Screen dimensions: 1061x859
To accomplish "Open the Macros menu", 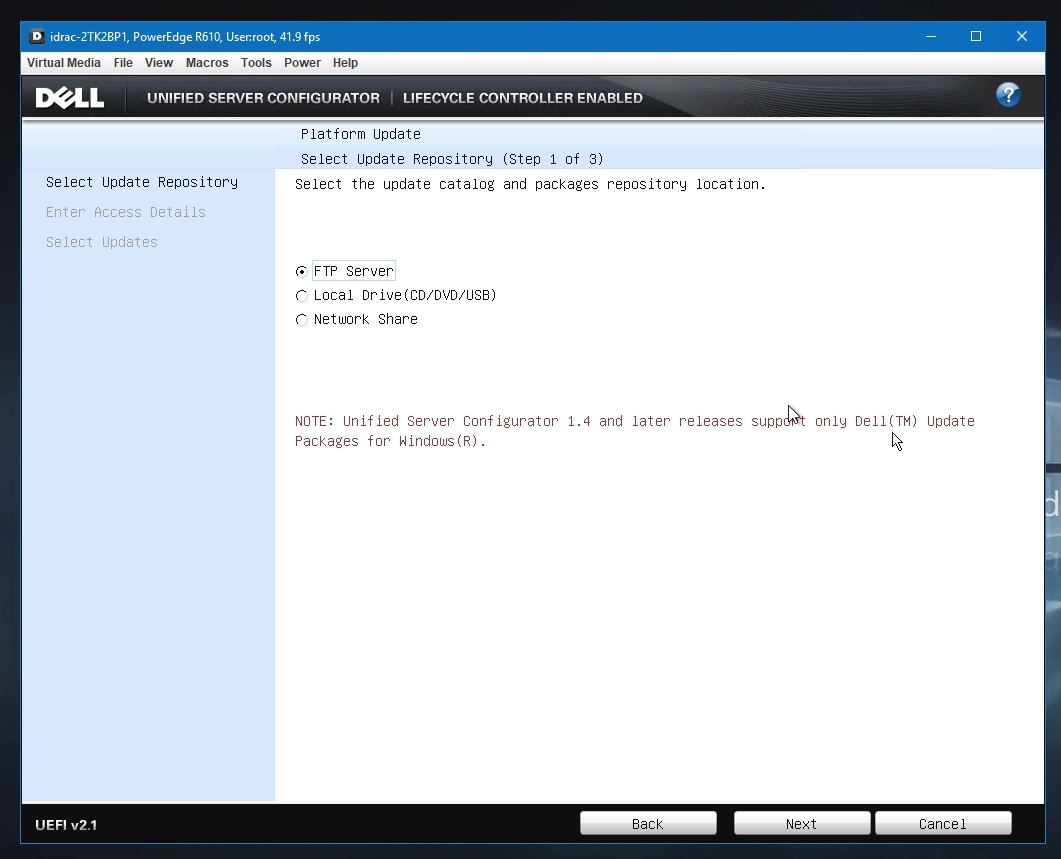I will click(x=207, y=63).
